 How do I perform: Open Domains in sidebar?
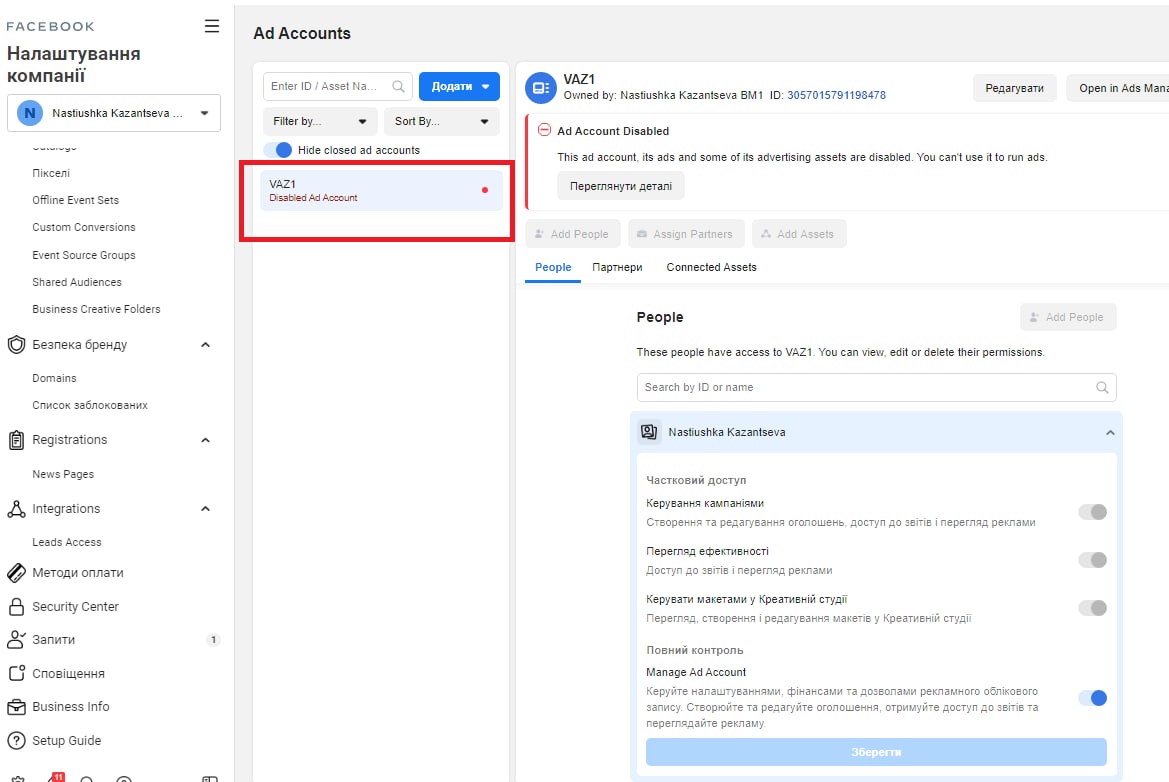coord(54,378)
